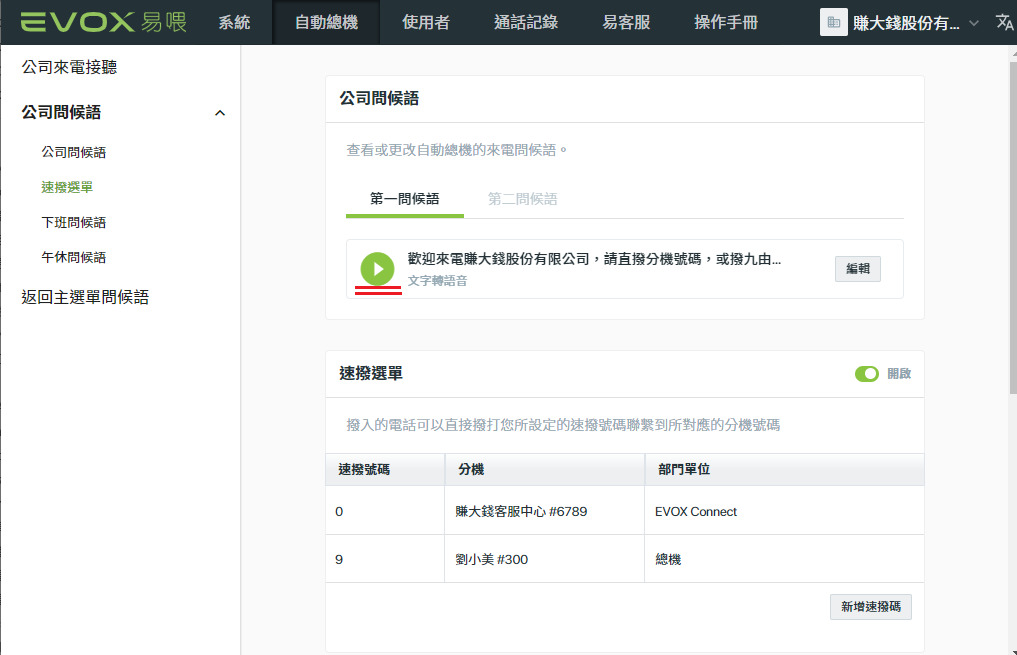Open 下班問候語 in the sidebar

tap(73, 222)
